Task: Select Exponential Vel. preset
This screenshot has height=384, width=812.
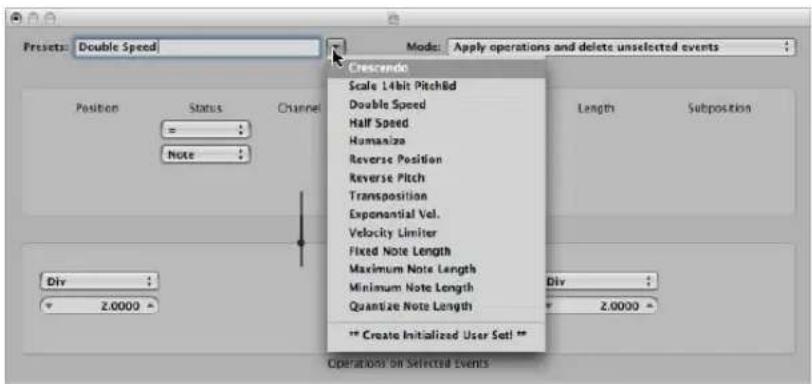Action: (x=436, y=214)
